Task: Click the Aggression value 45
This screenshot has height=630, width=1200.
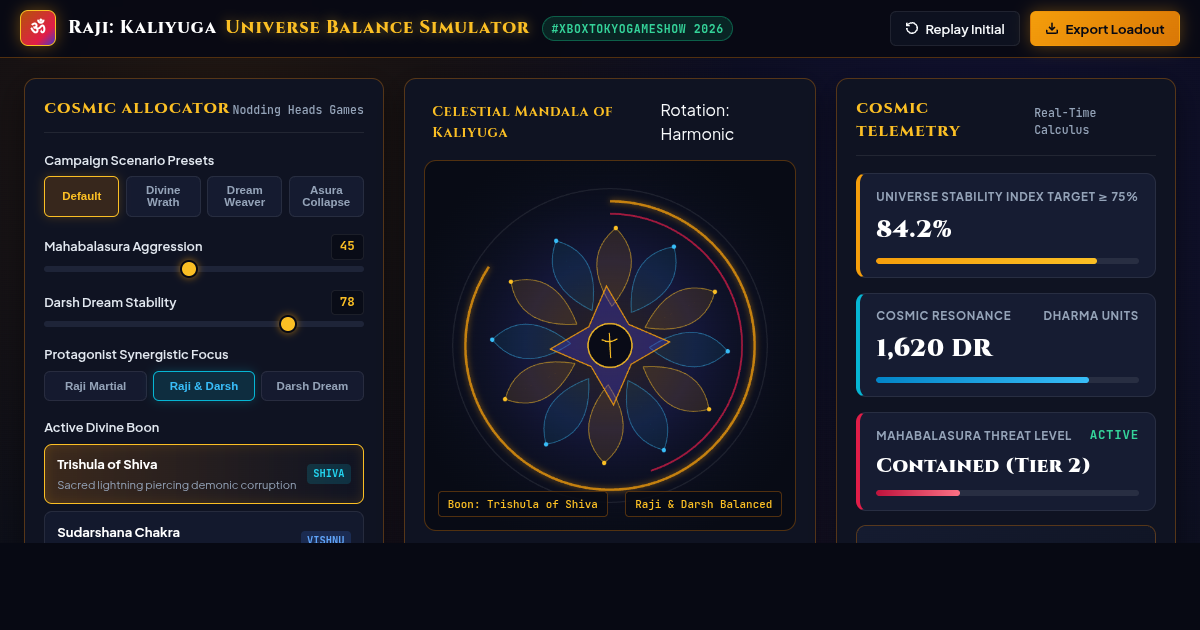Action: point(347,246)
